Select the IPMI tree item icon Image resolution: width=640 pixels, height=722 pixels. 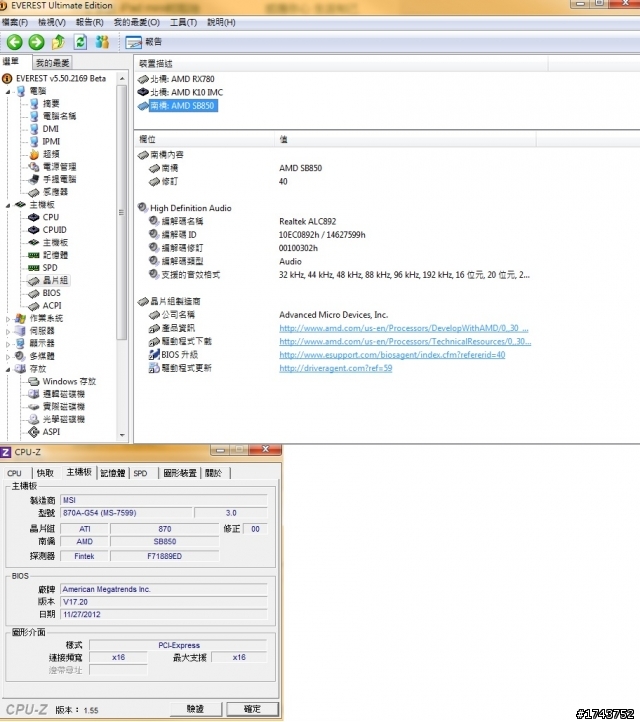coord(34,141)
